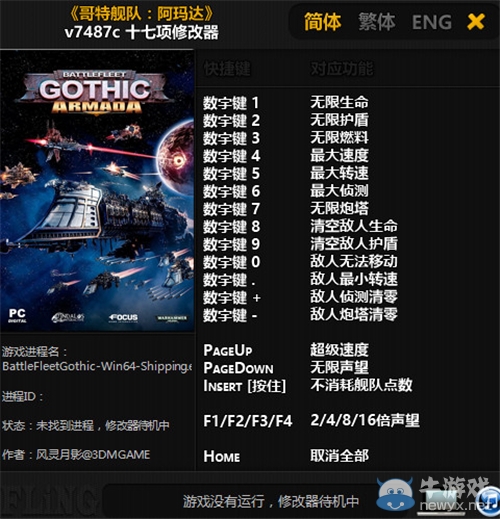
Task: Click the 数字键 5 hotkey label
Action: (x=231, y=173)
